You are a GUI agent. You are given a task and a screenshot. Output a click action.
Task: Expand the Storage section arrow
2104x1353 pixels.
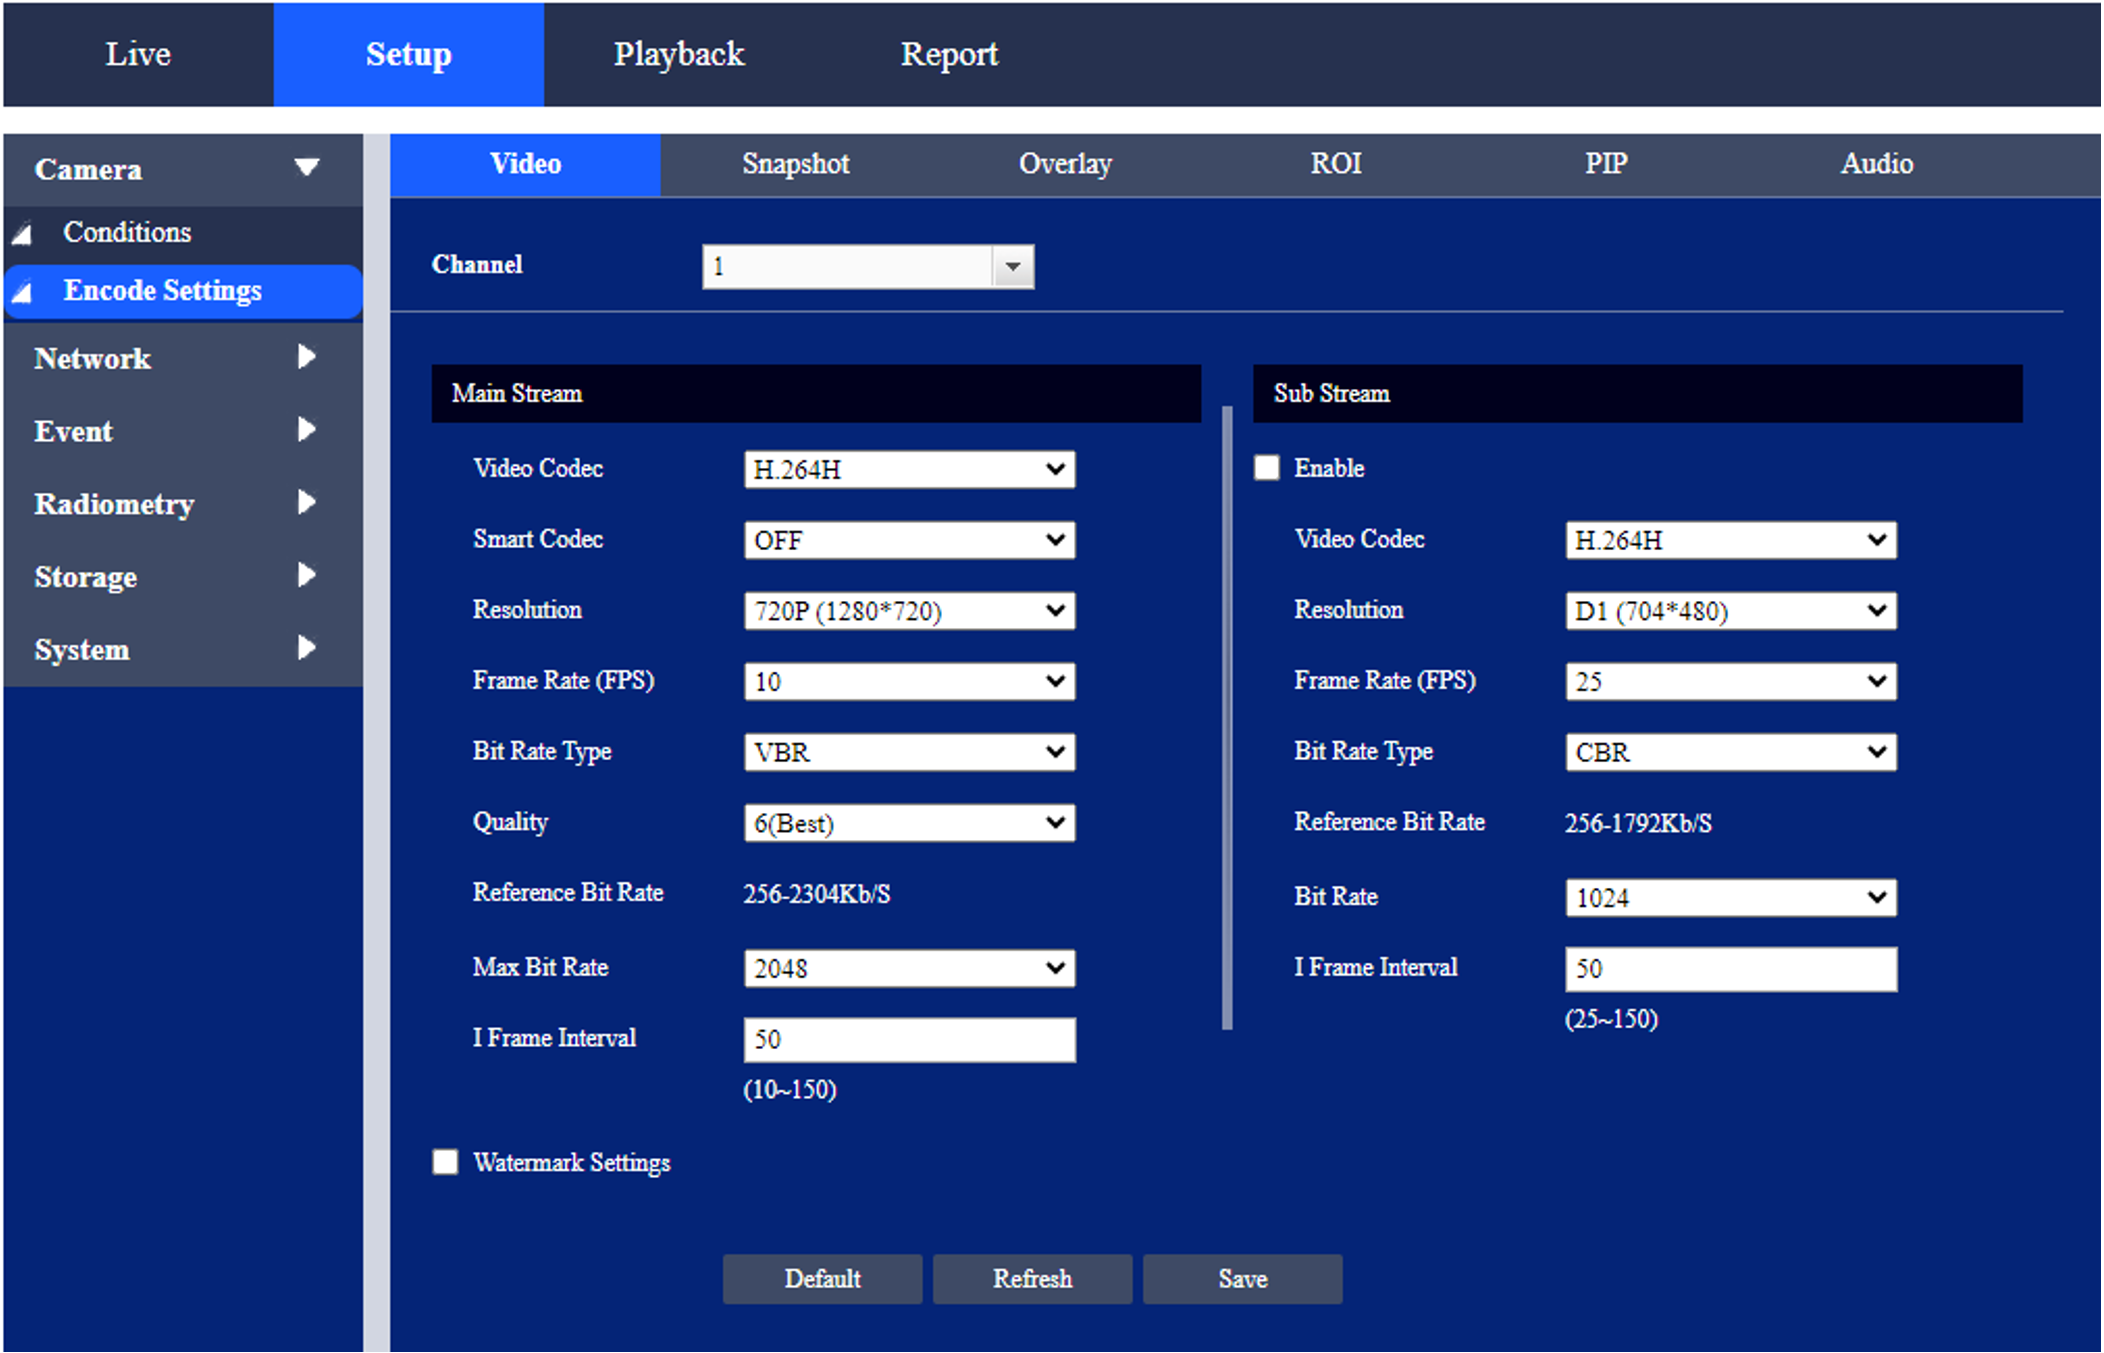(306, 575)
